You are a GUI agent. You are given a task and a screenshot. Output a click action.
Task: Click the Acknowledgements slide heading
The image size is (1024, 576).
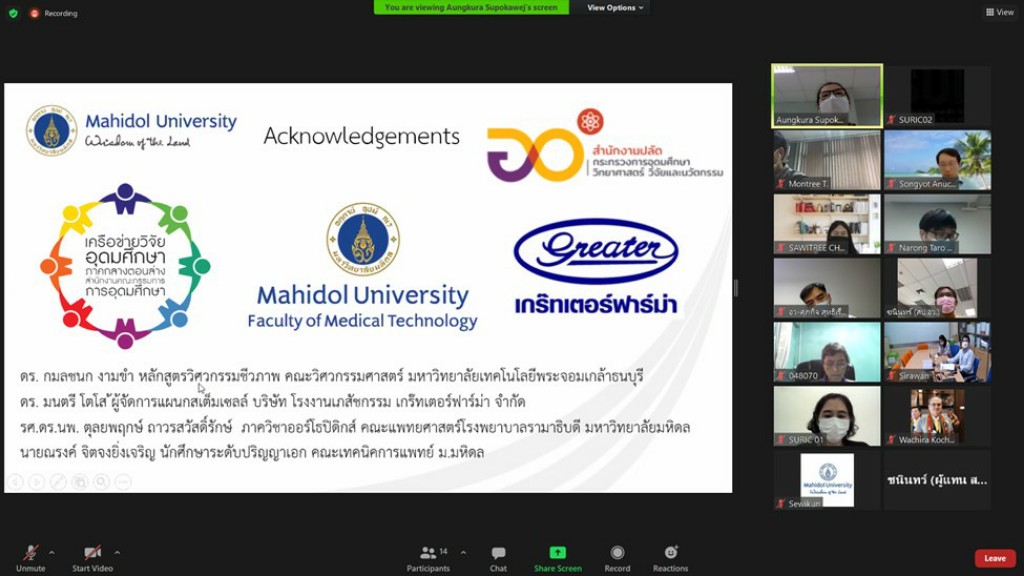pyautogui.click(x=361, y=136)
